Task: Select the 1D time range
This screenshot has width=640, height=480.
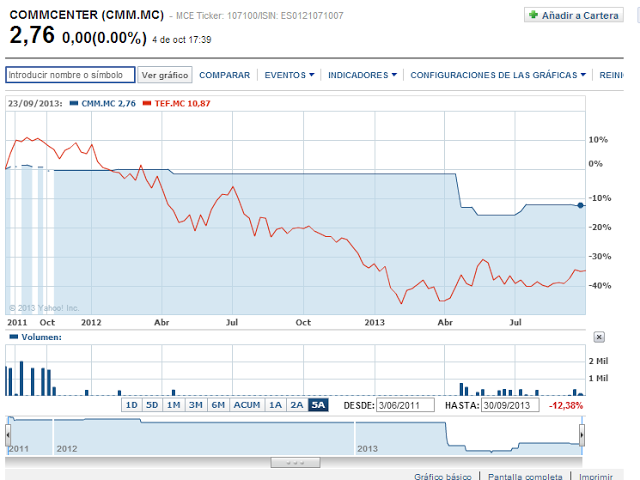Action: pos(131,405)
